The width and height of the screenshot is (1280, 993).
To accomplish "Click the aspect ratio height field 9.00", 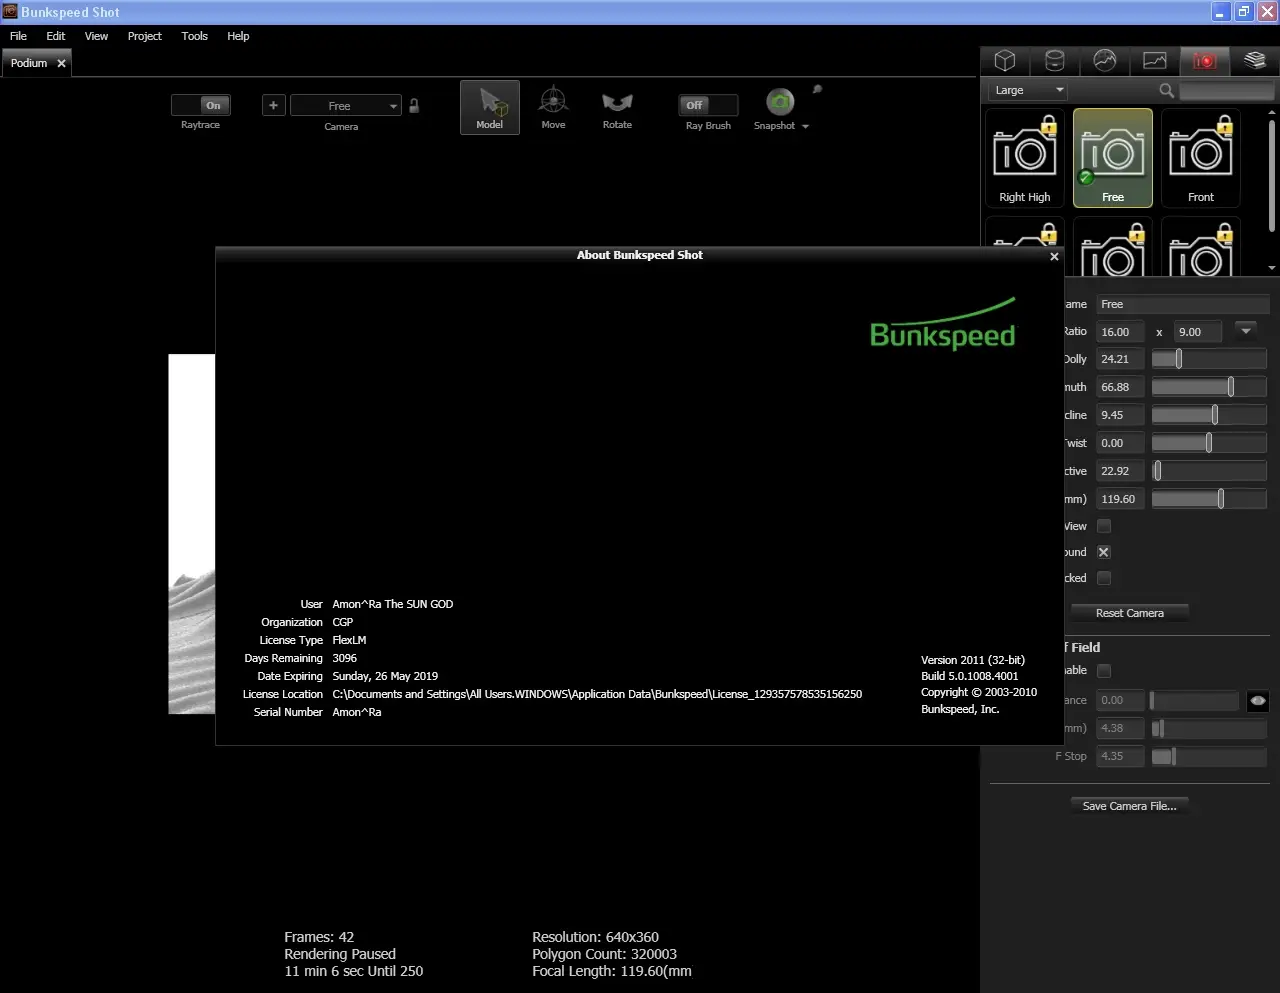I will tap(1198, 332).
